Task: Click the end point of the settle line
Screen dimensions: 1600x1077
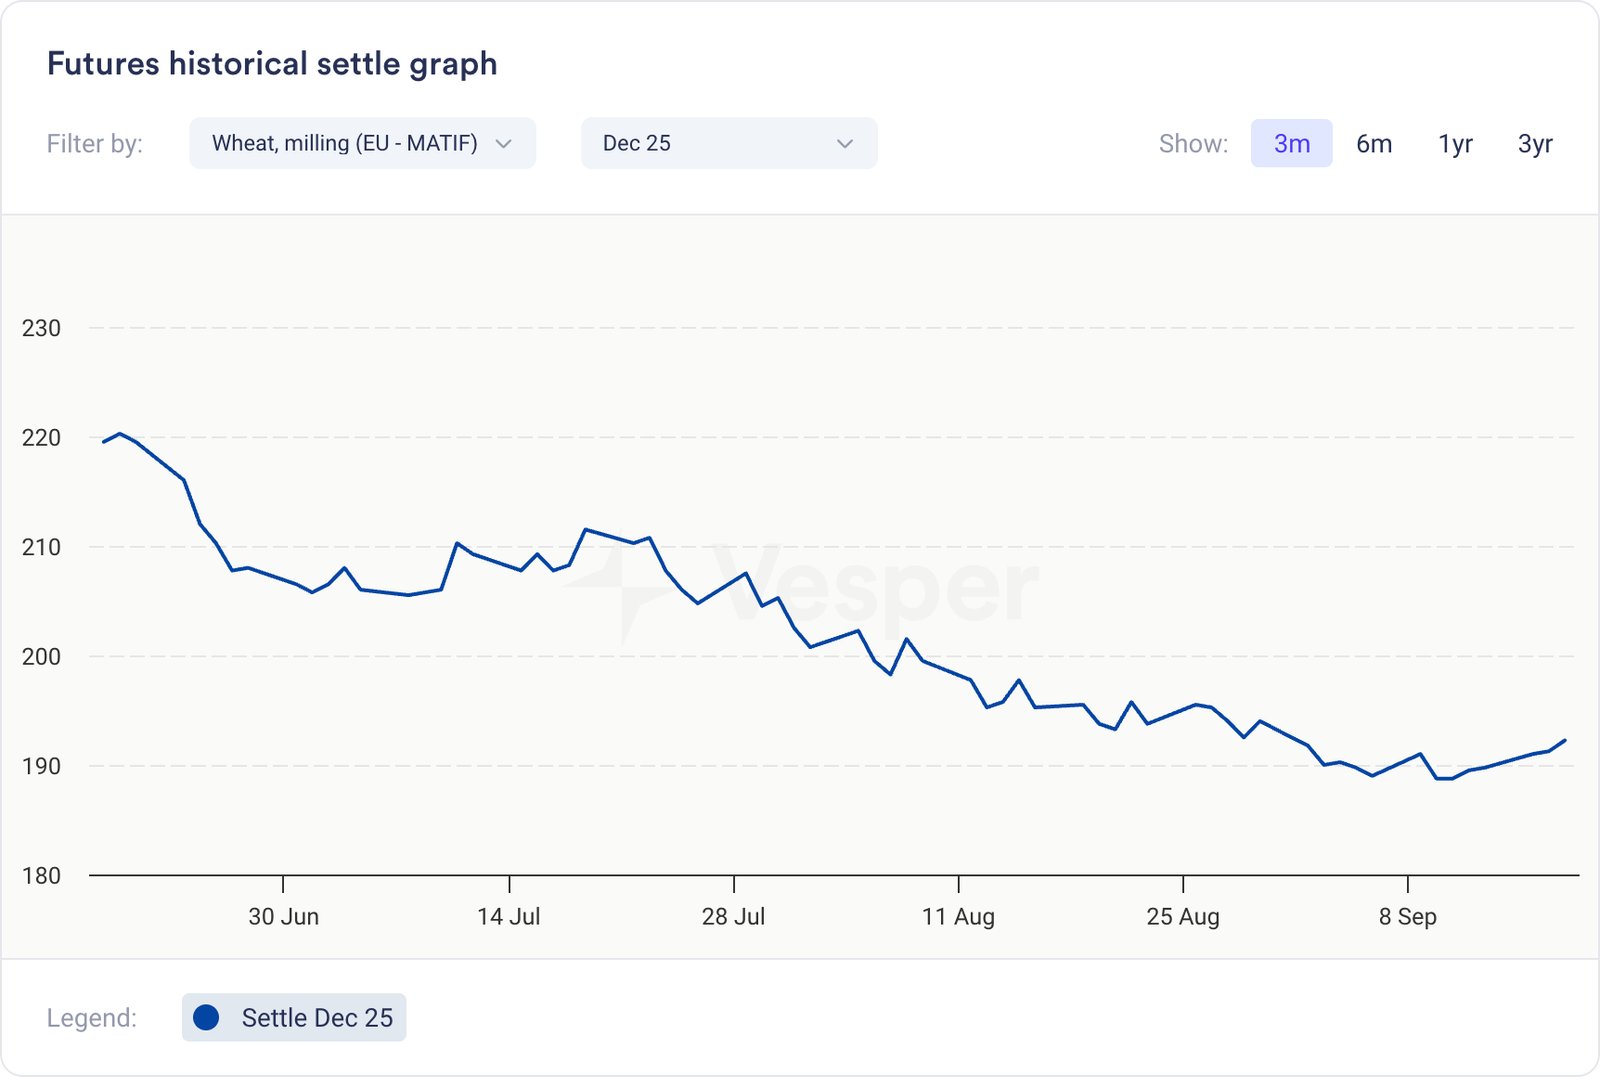Action: point(1565,741)
